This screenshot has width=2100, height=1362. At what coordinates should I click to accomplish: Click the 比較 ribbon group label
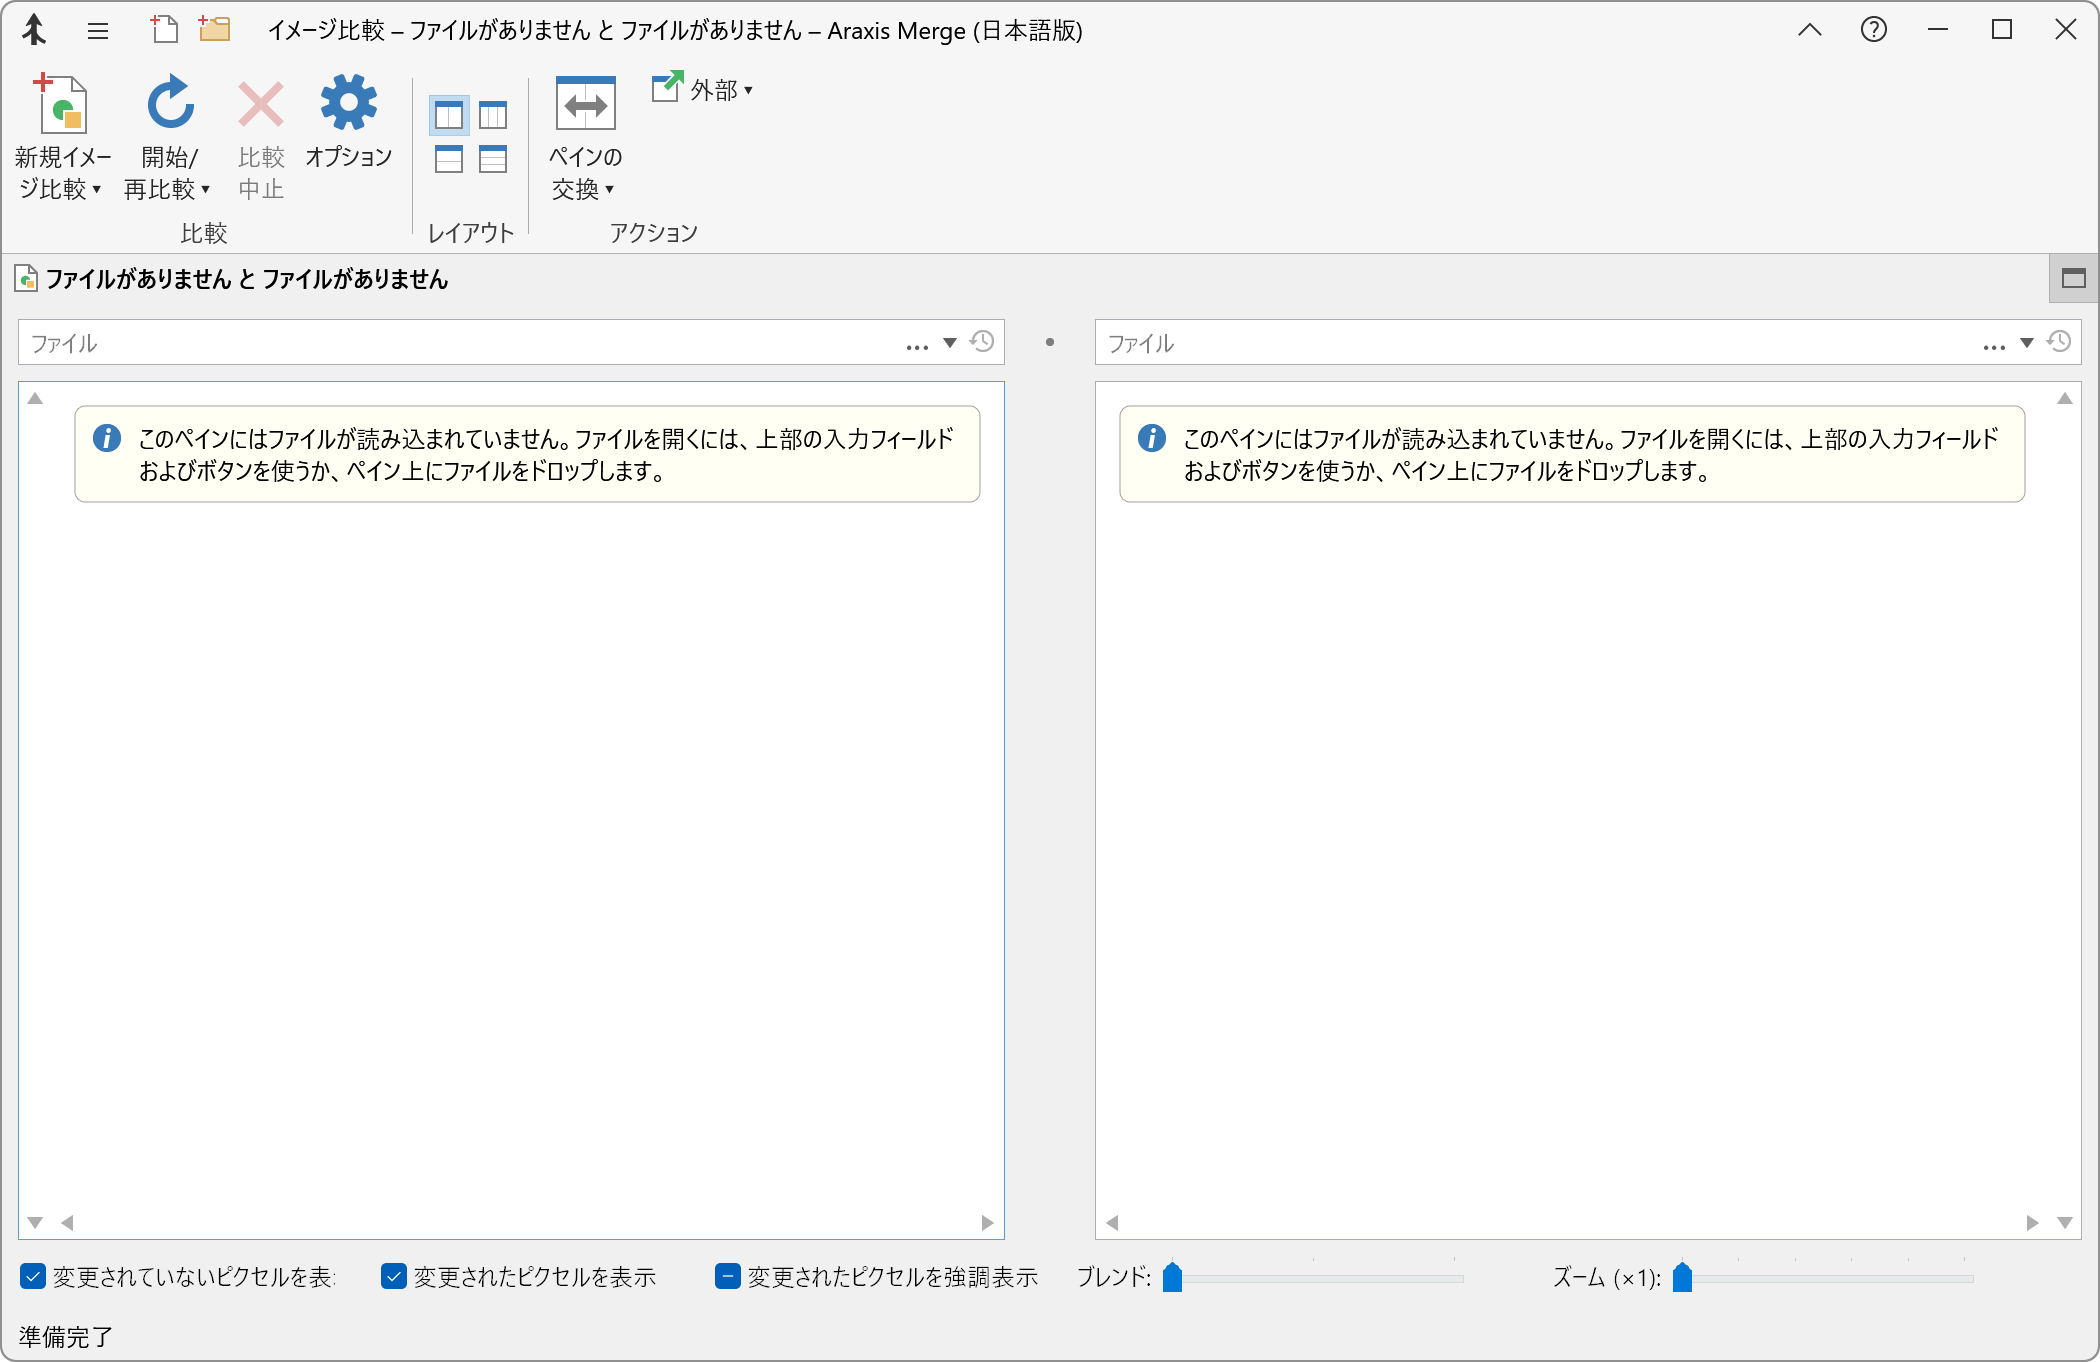point(204,233)
